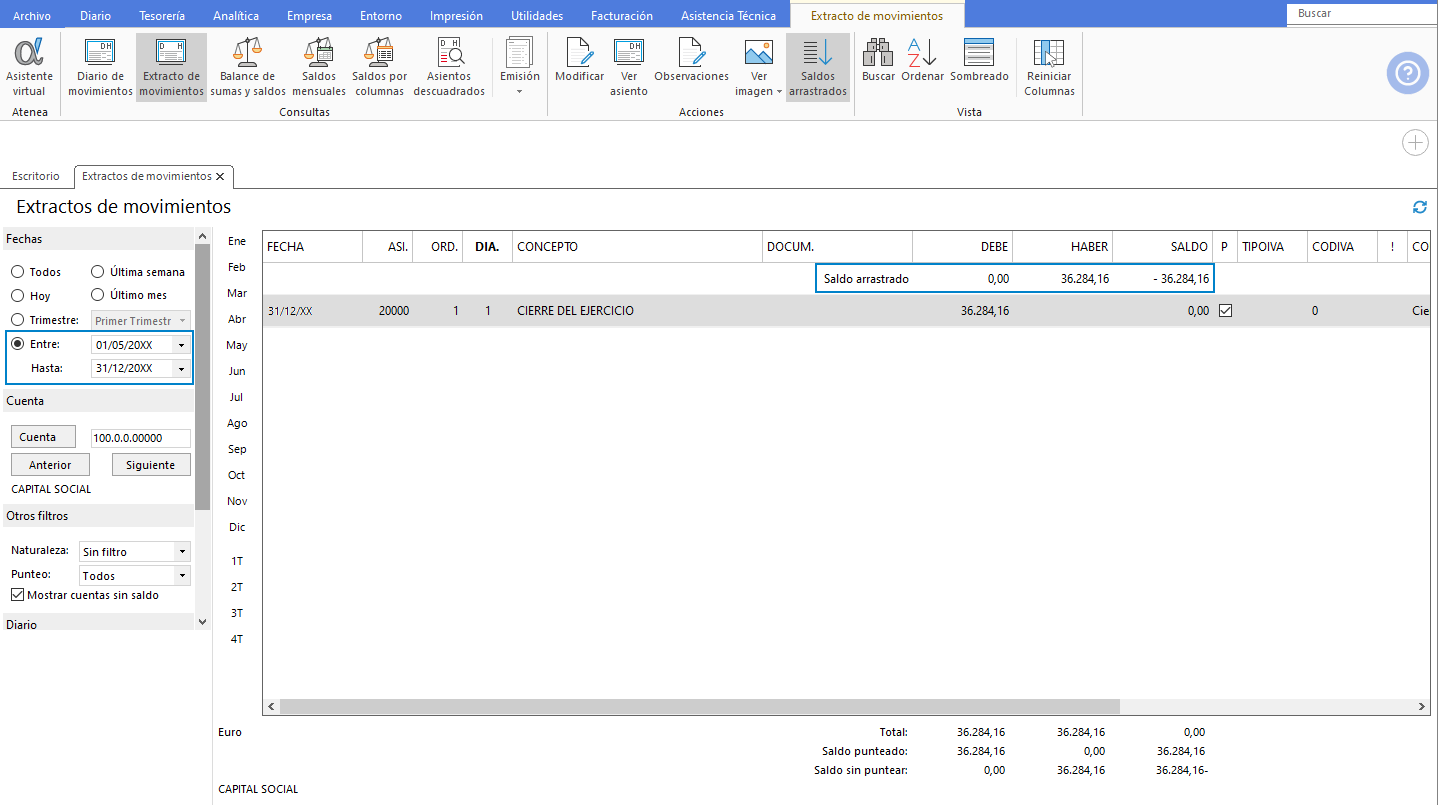Switch to the Escritorio tab

(36, 176)
